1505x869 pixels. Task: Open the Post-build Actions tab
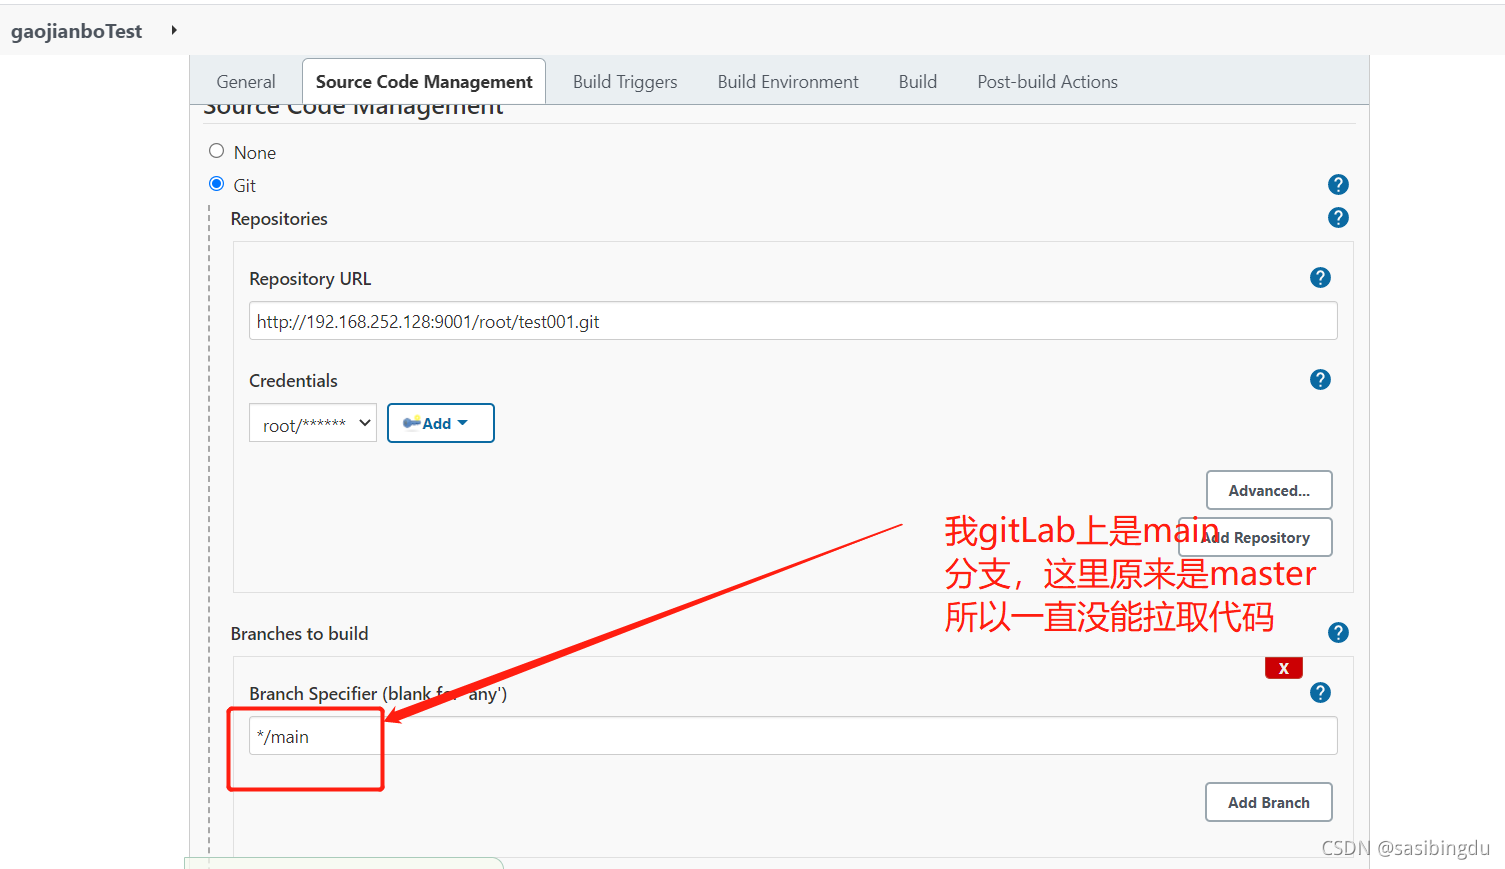point(1048,82)
